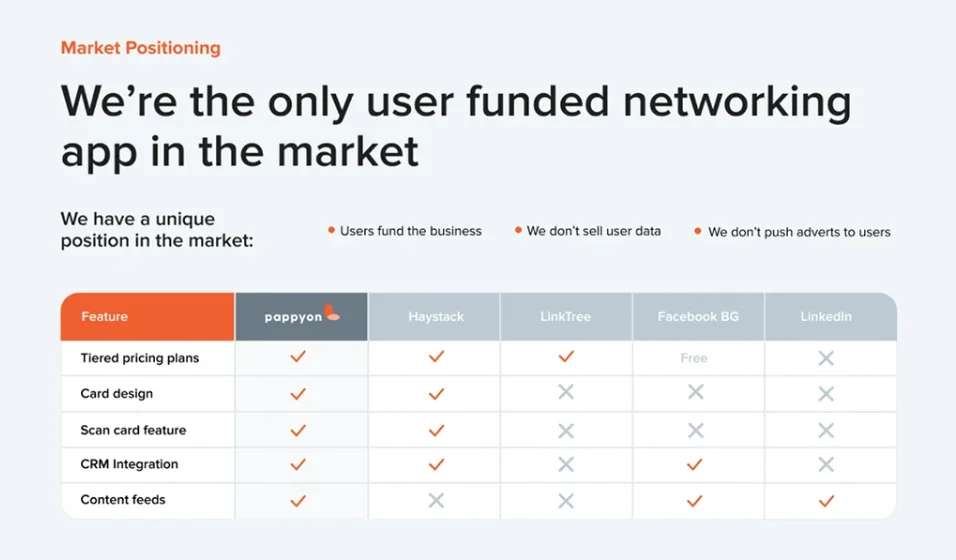The height and width of the screenshot is (560, 956).
Task: Select the Feature column header
Action: pyautogui.click(x=105, y=316)
